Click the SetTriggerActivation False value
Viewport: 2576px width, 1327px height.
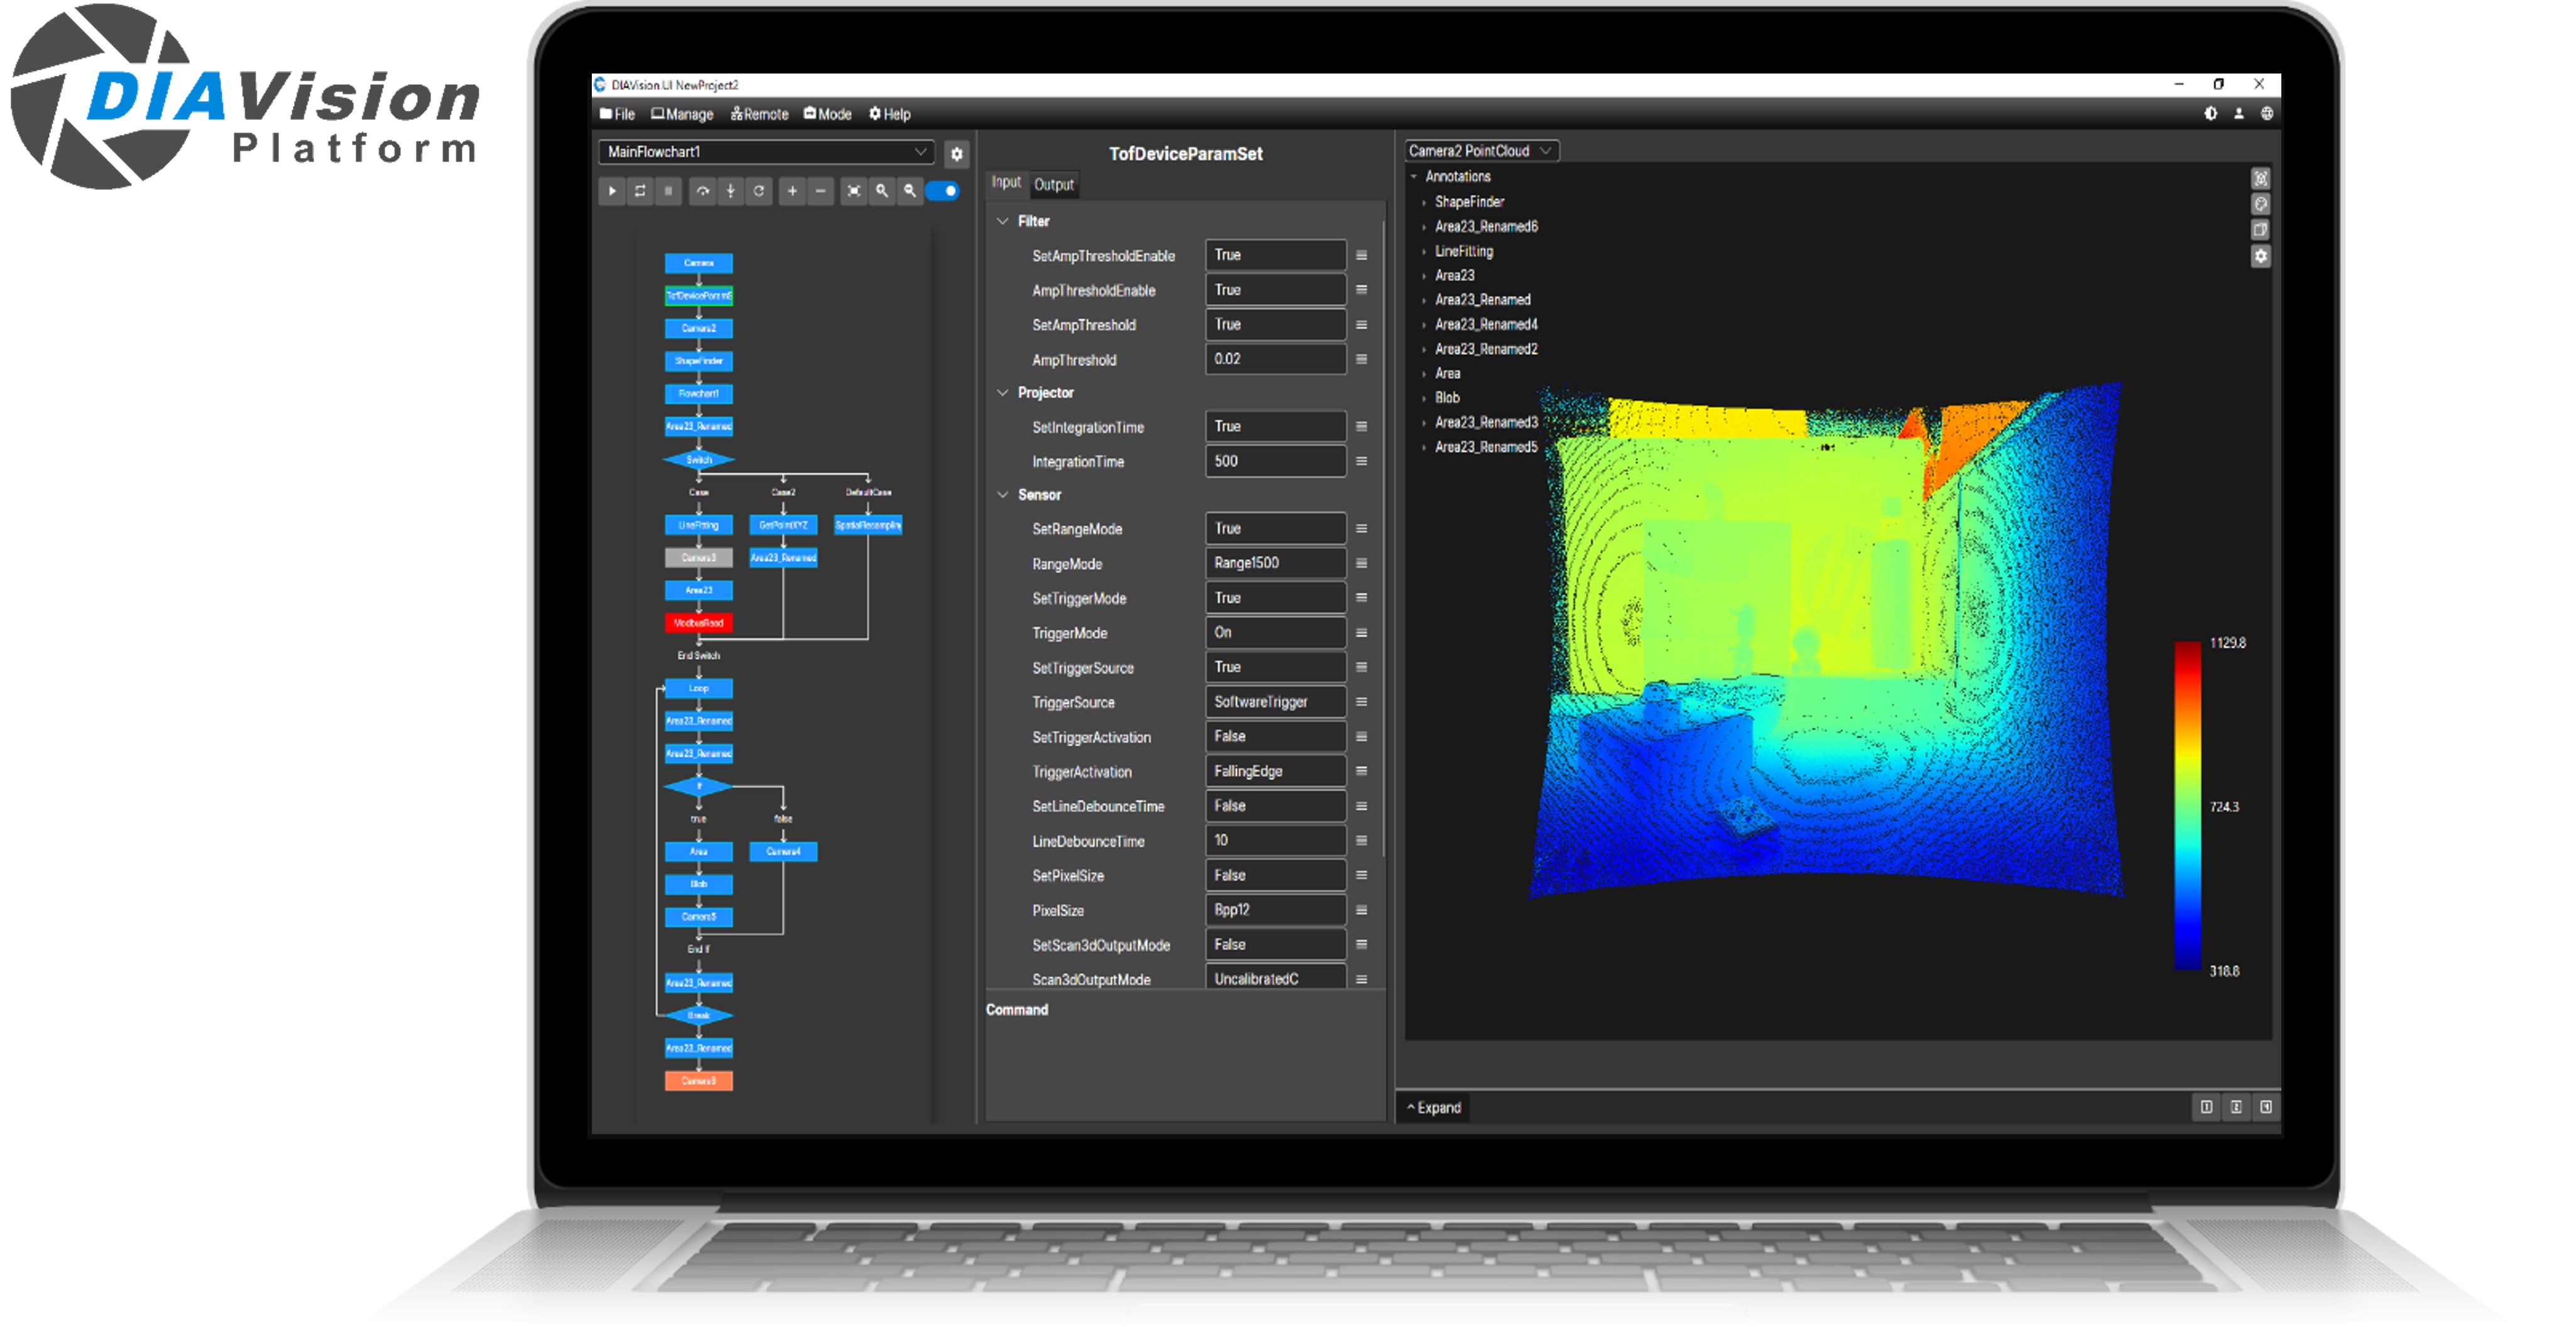(x=1275, y=737)
